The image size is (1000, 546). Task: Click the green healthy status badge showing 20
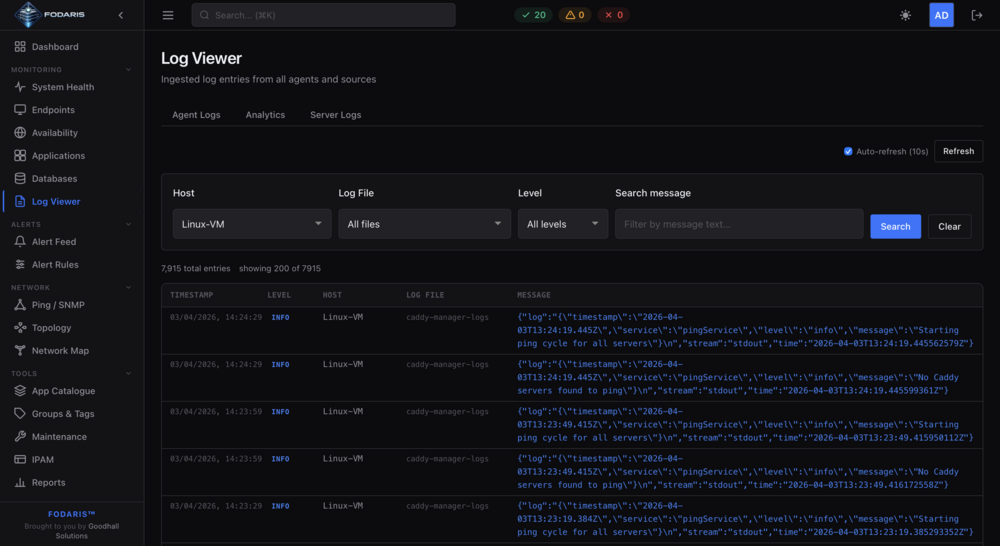(x=533, y=15)
